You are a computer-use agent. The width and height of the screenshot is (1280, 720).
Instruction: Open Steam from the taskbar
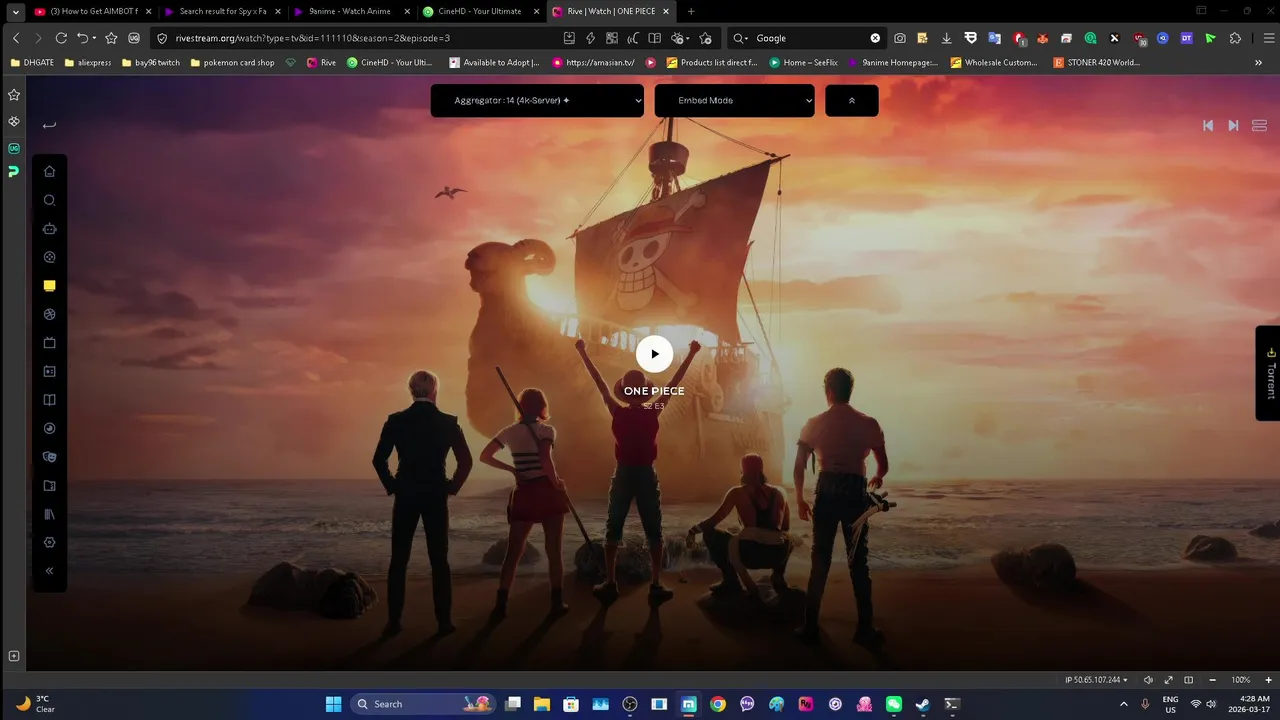(923, 704)
